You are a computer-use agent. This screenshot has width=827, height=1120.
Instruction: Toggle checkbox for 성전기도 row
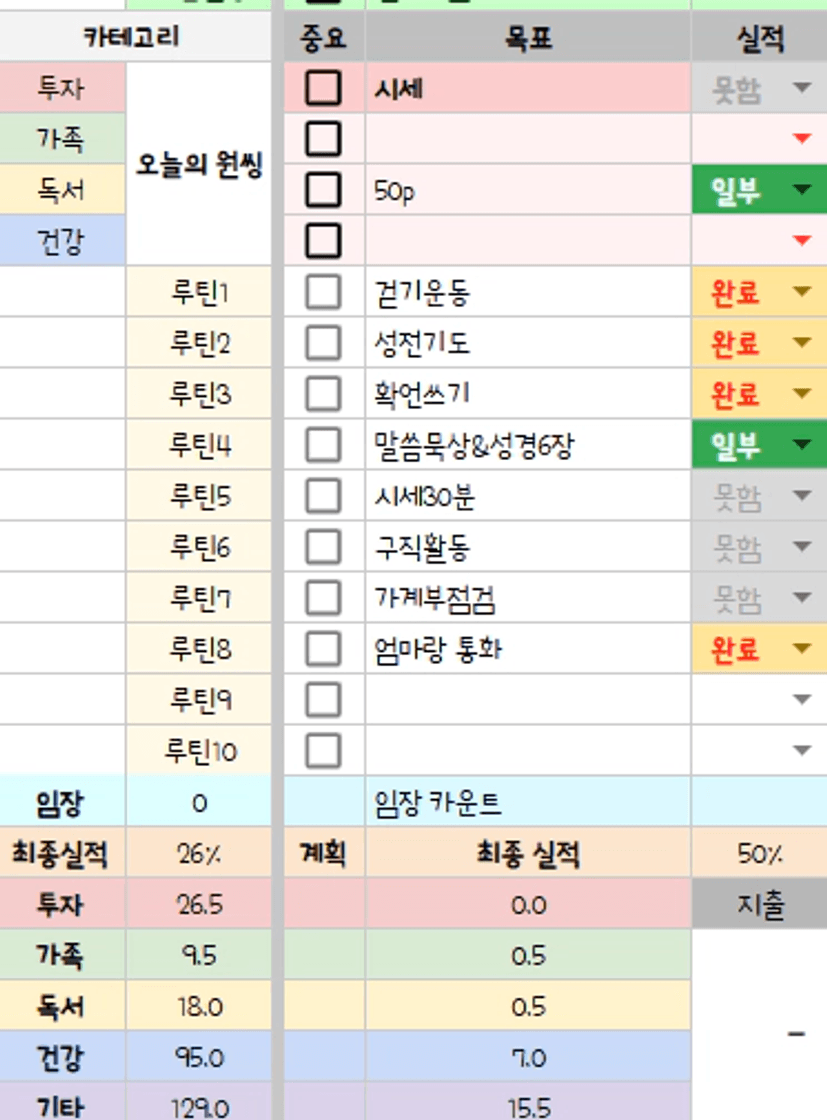point(323,343)
